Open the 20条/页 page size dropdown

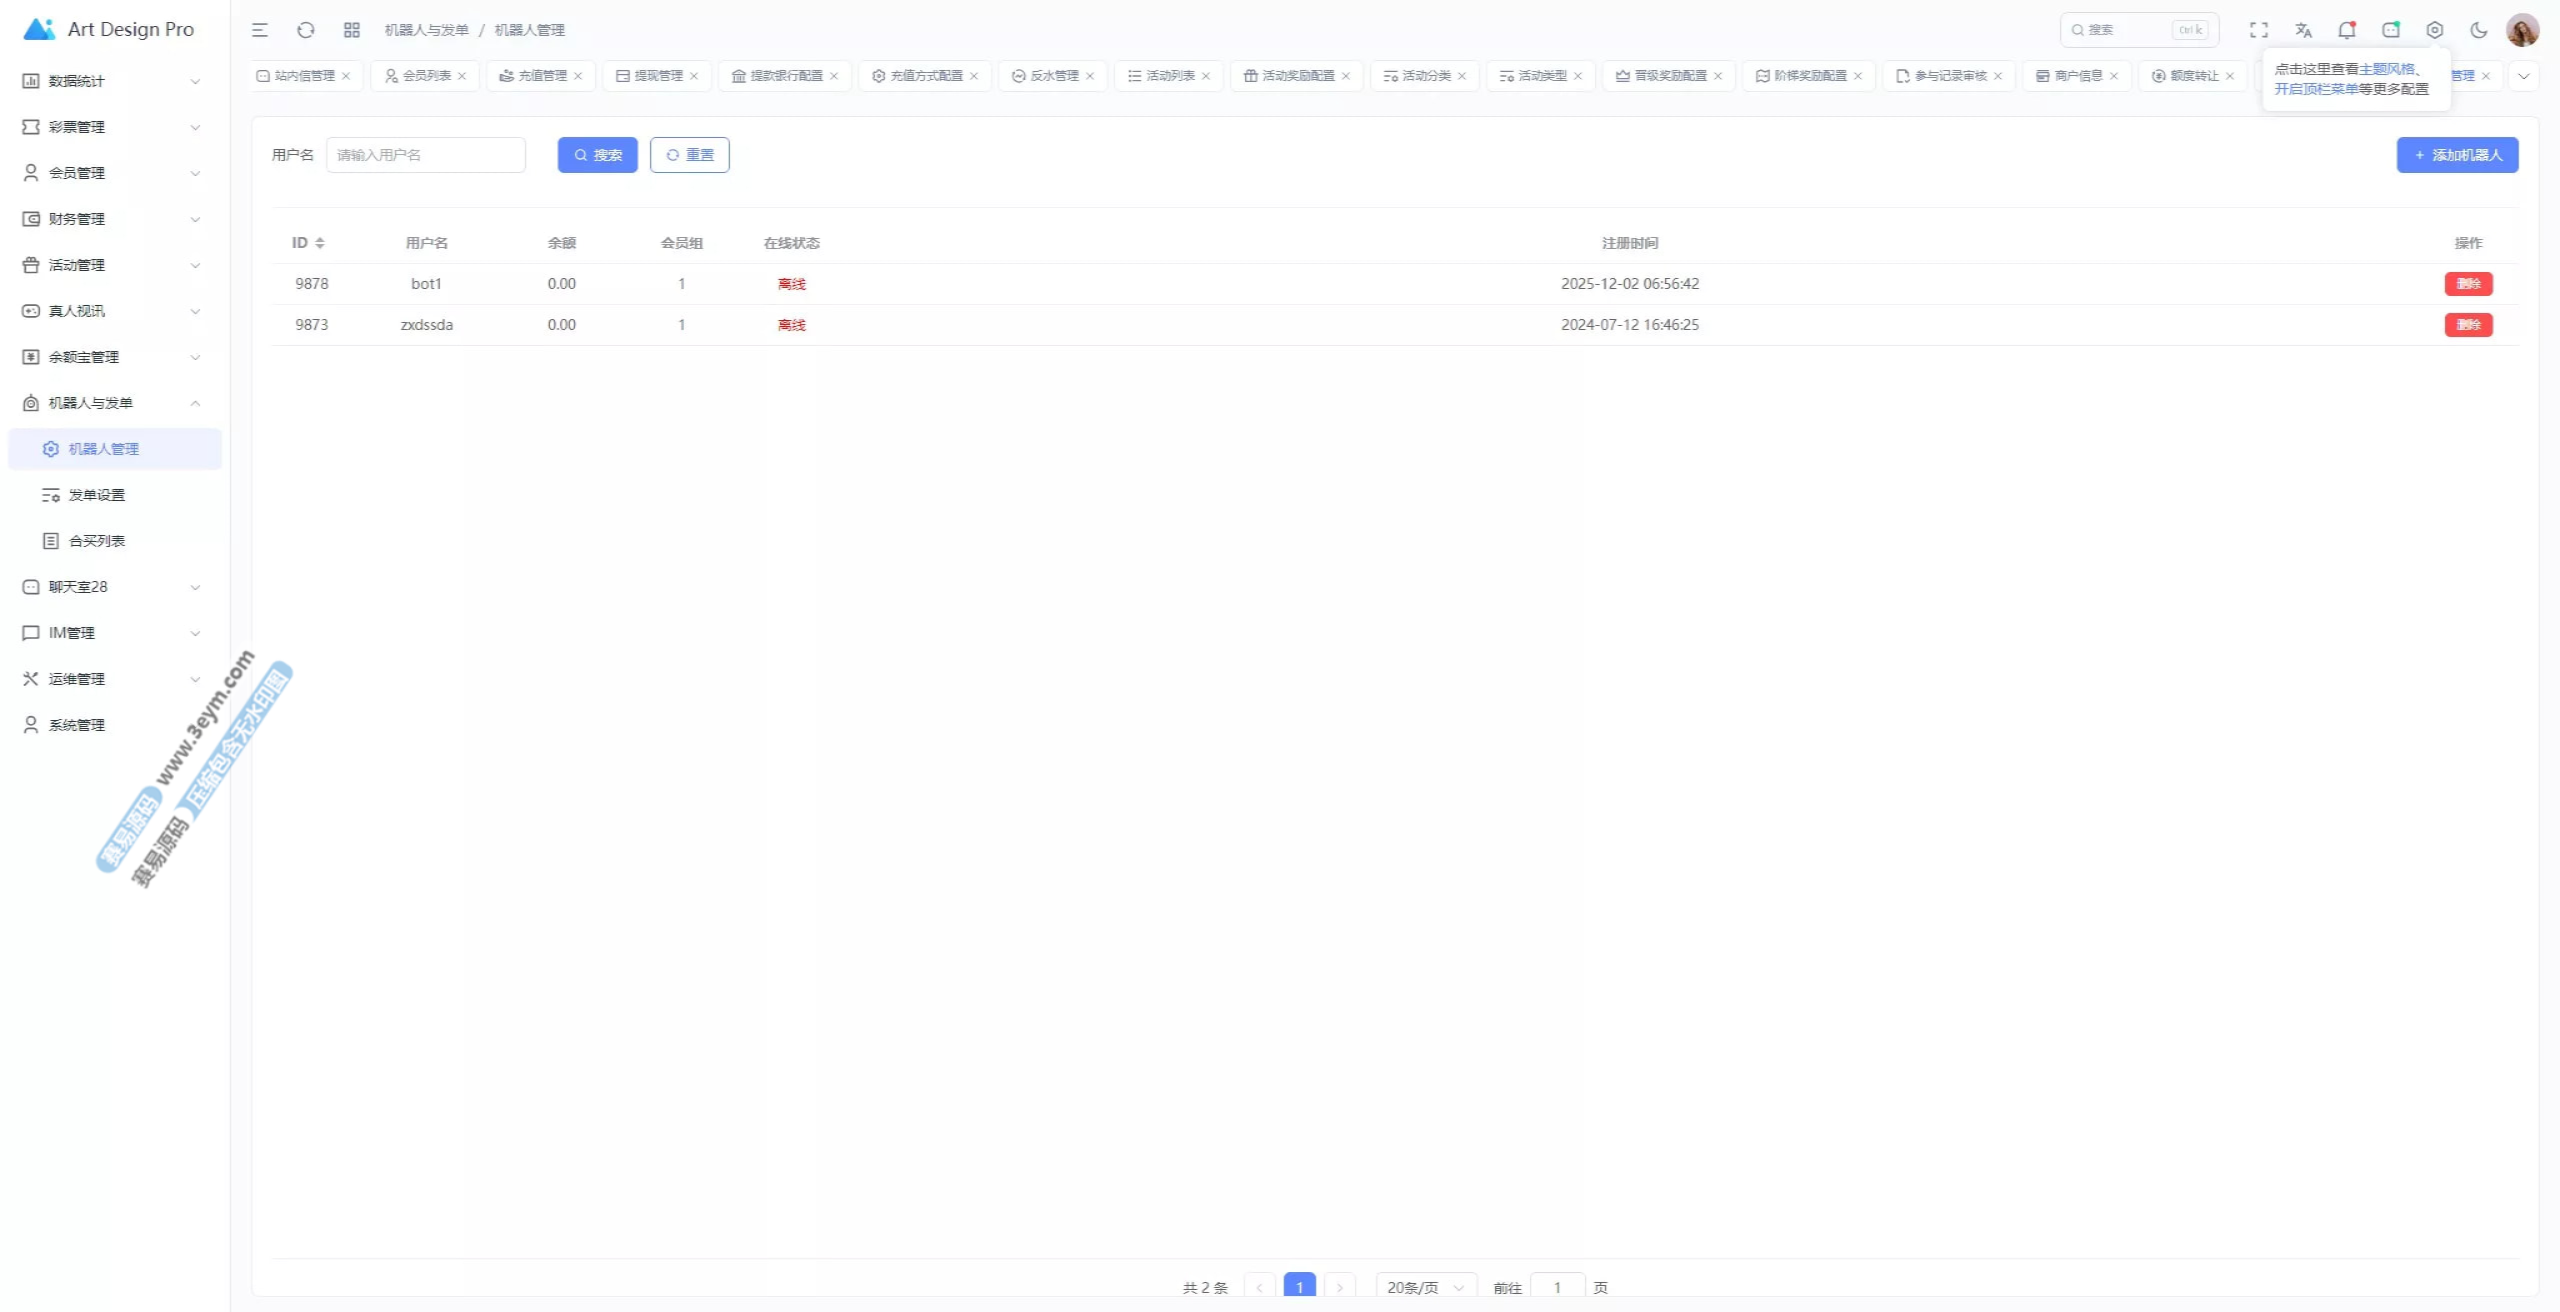pyautogui.click(x=1425, y=1287)
